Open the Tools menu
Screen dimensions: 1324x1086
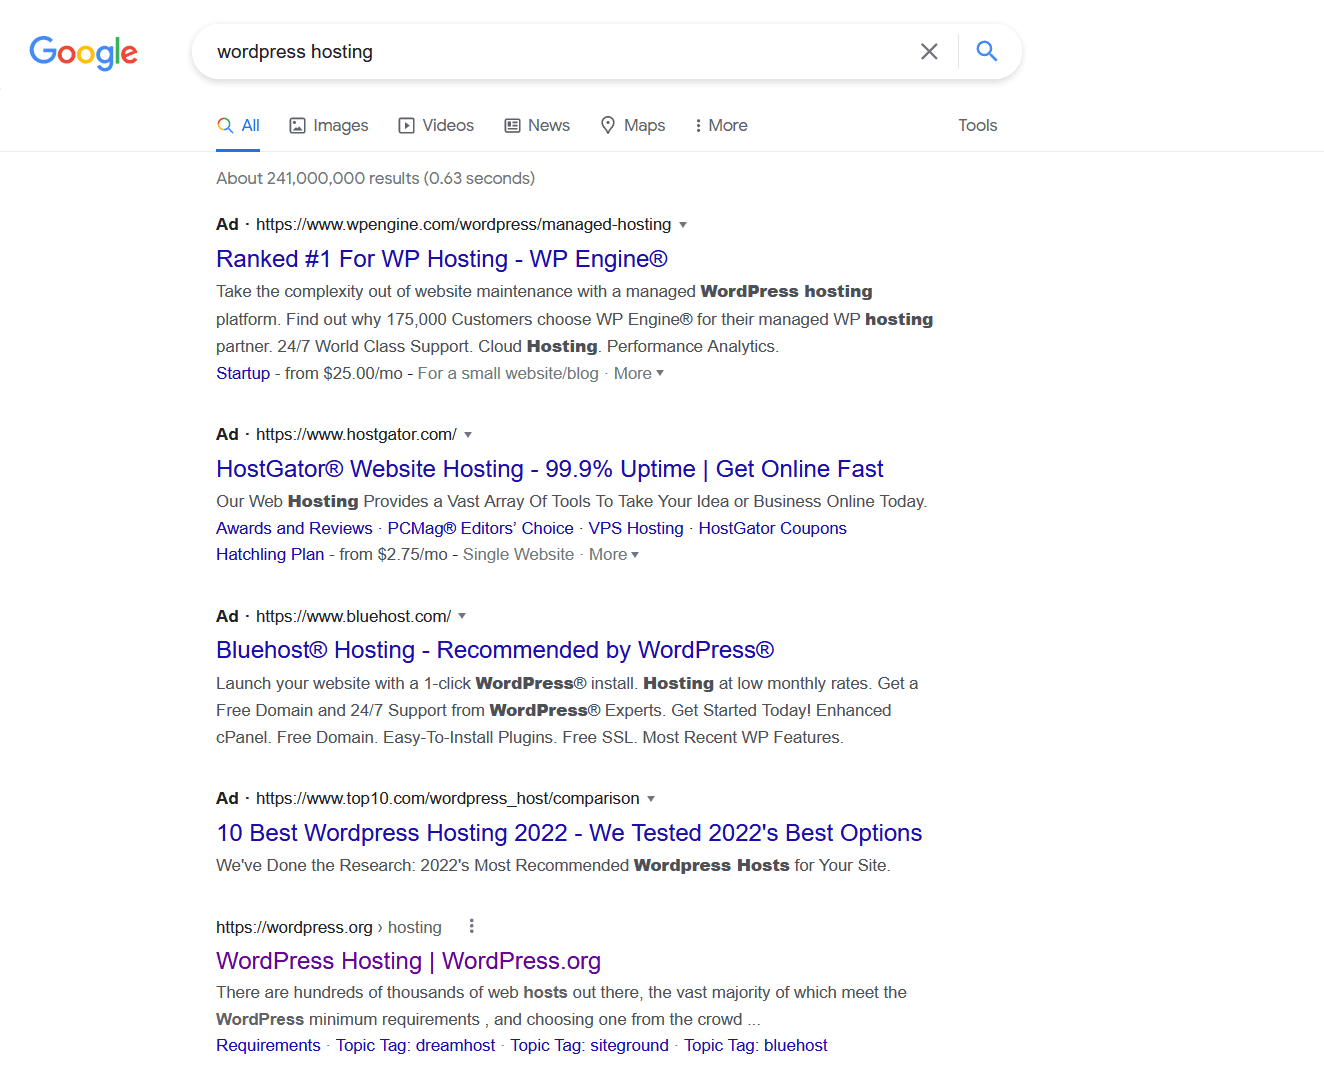[x=977, y=125]
